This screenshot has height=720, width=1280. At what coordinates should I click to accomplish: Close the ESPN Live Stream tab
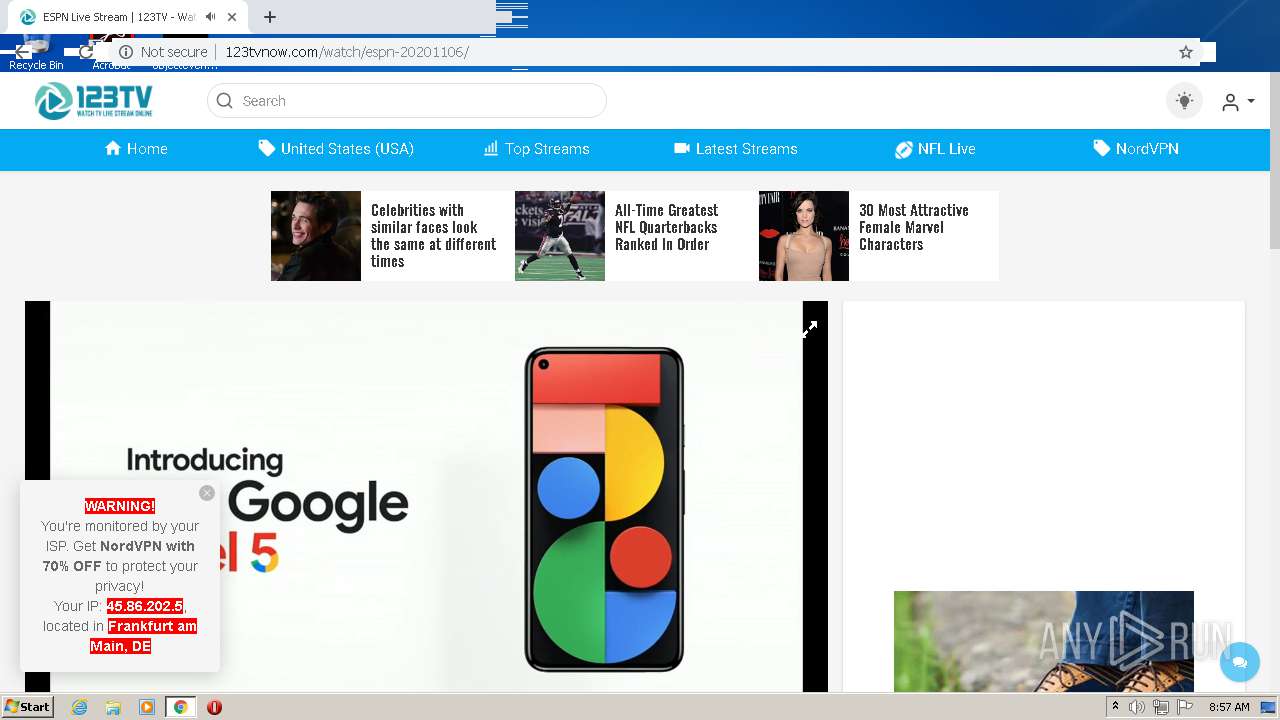pyautogui.click(x=233, y=17)
